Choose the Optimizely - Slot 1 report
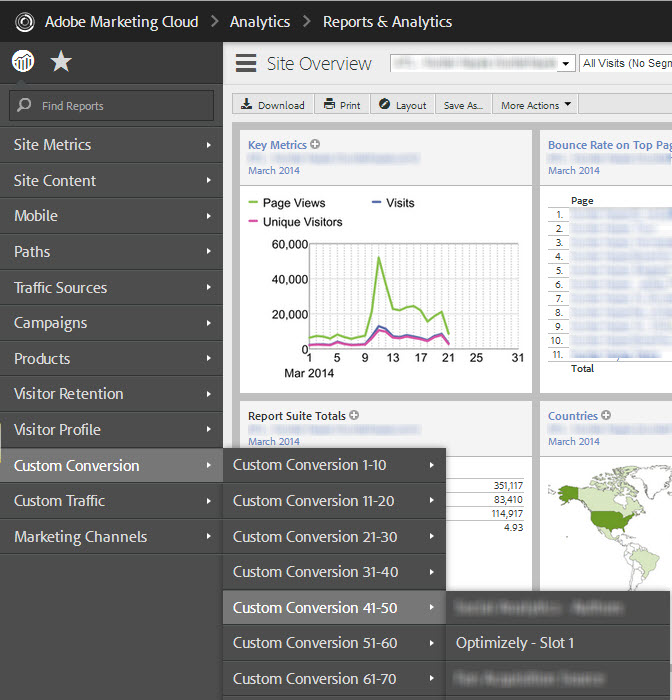This screenshot has width=672, height=700. click(558, 643)
